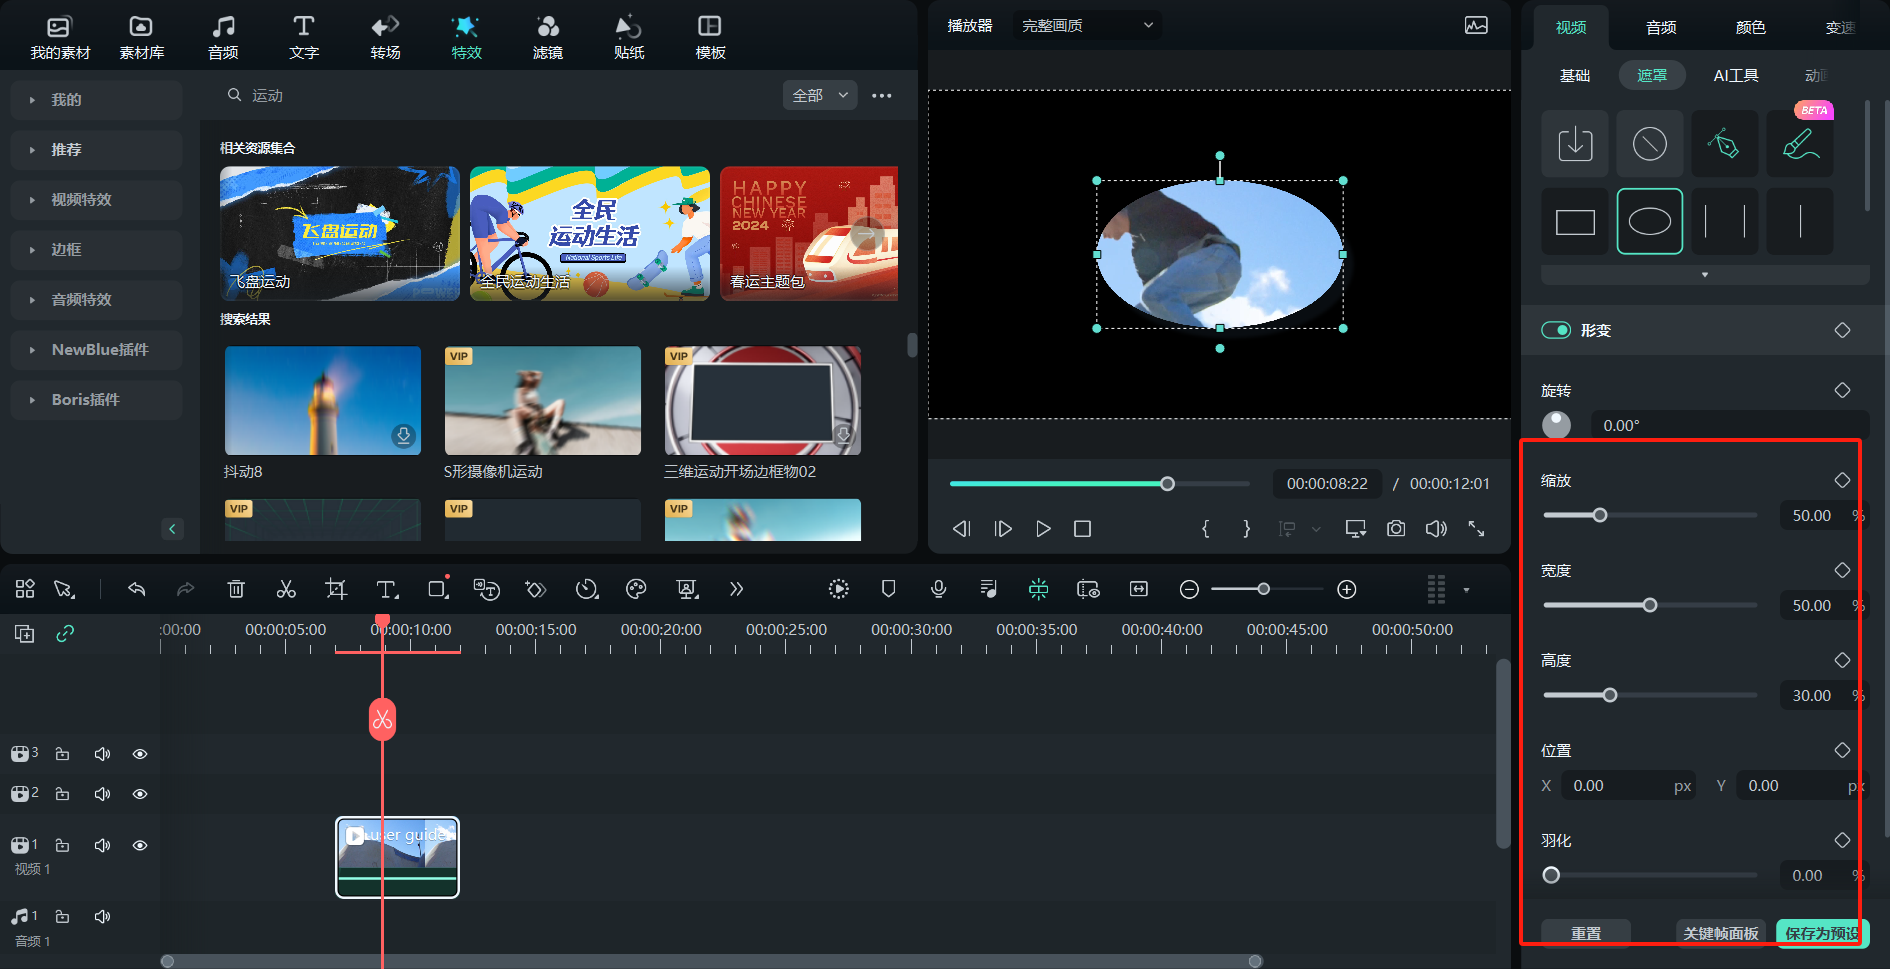
Task: Click the 重置 reset button
Action: click(1586, 933)
